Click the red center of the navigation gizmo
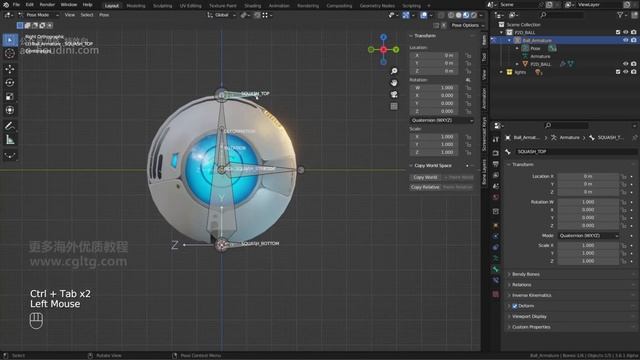 [383, 49]
